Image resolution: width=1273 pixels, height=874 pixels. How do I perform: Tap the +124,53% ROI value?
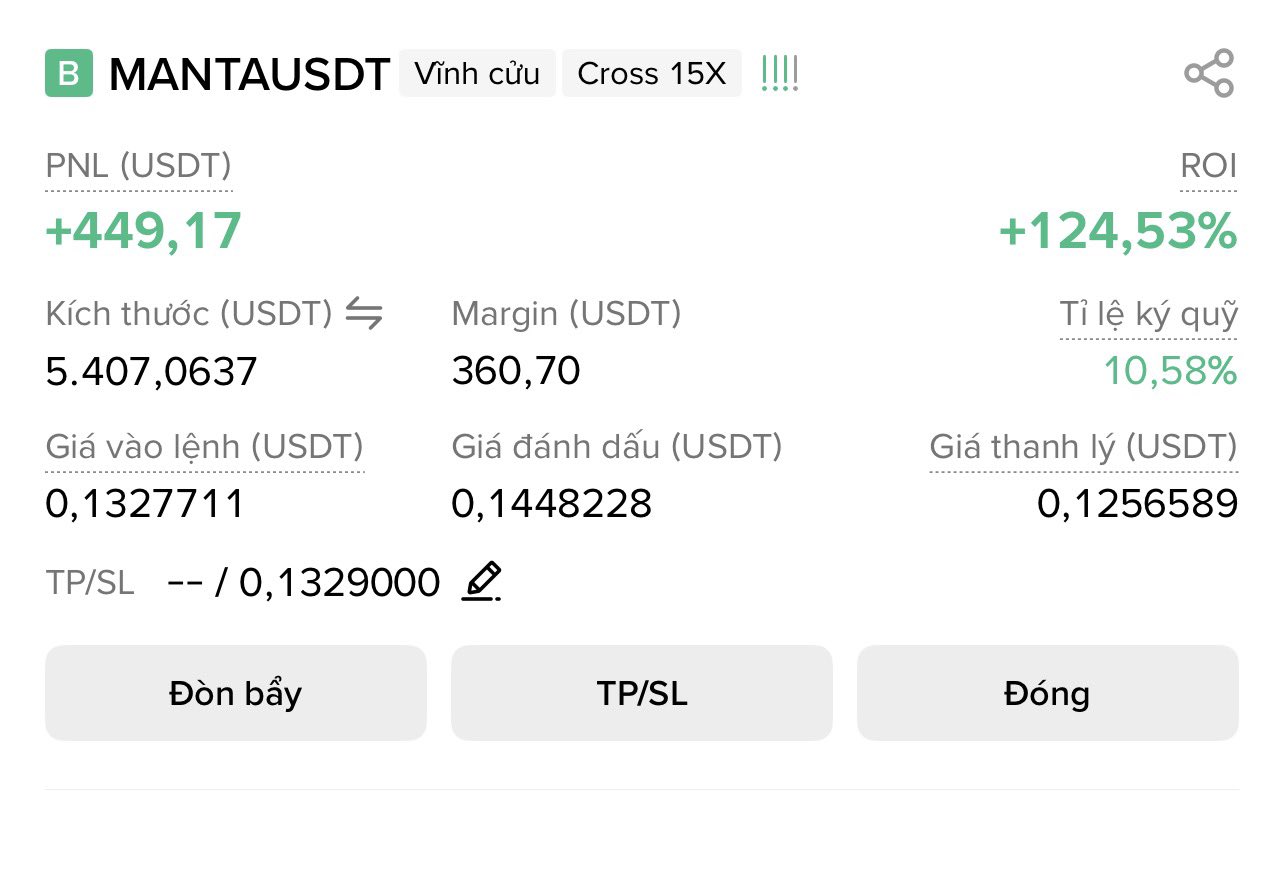click(1117, 231)
